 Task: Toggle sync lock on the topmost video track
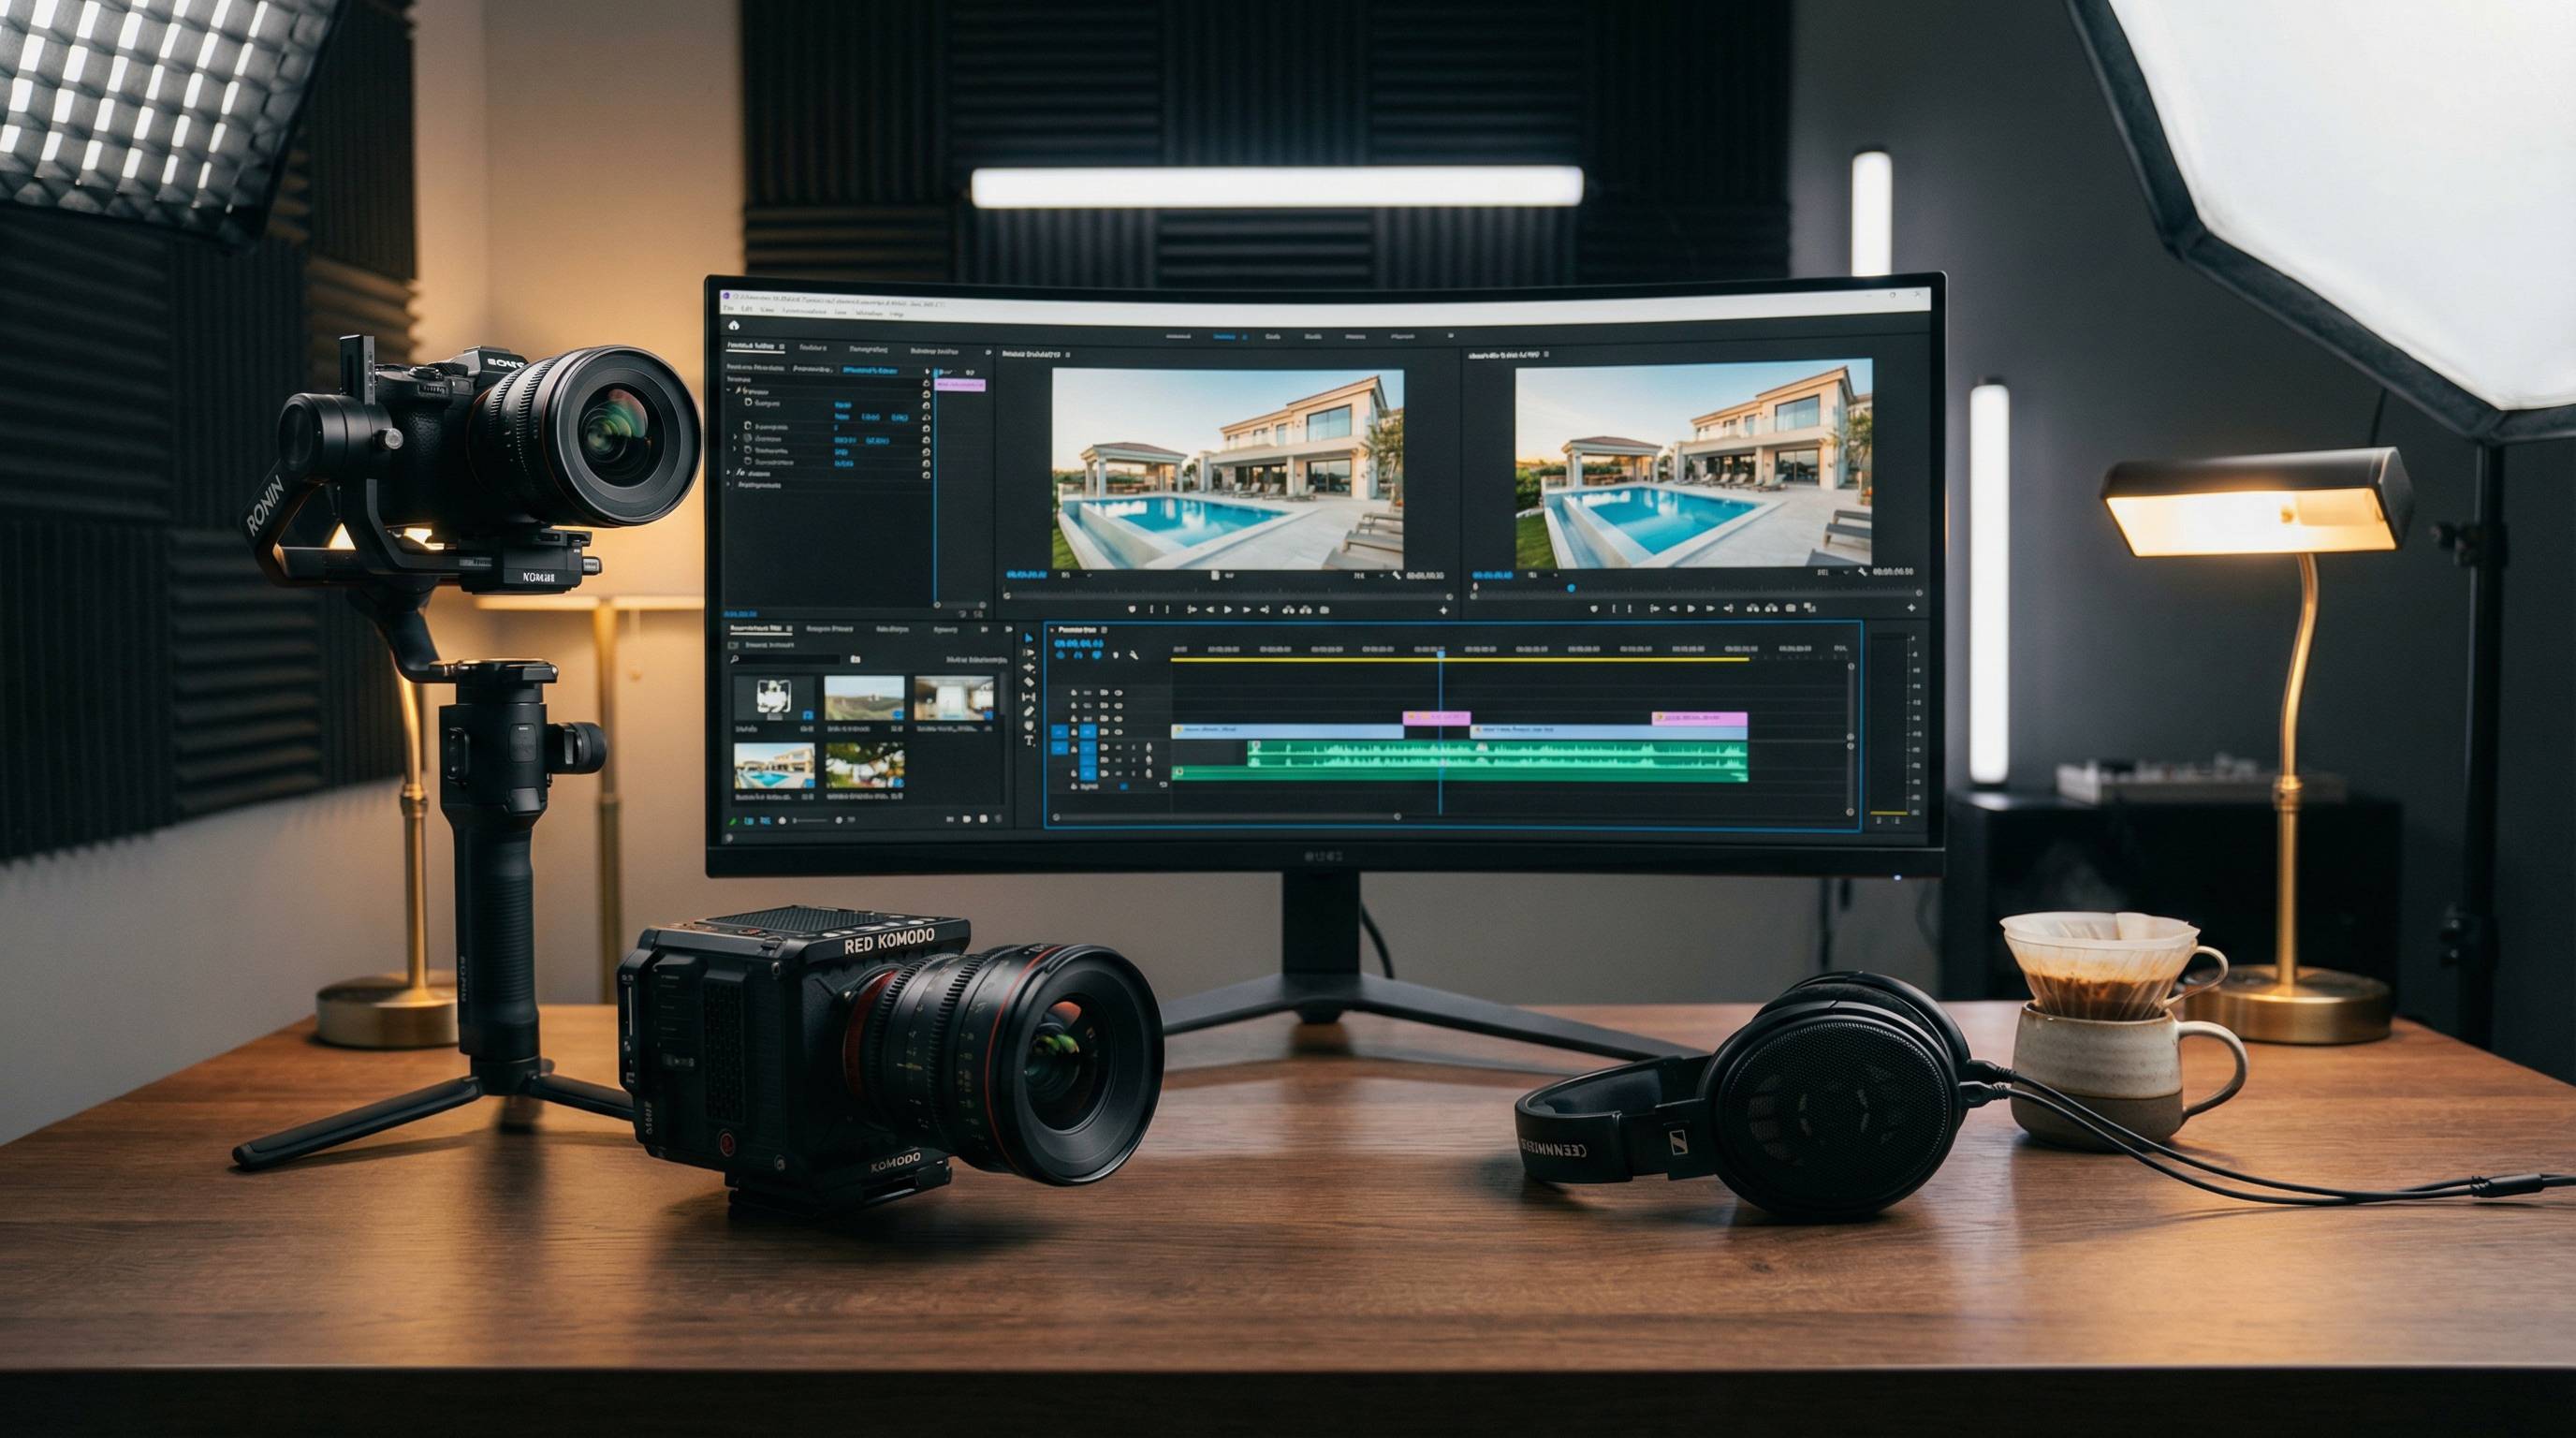(1104, 693)
